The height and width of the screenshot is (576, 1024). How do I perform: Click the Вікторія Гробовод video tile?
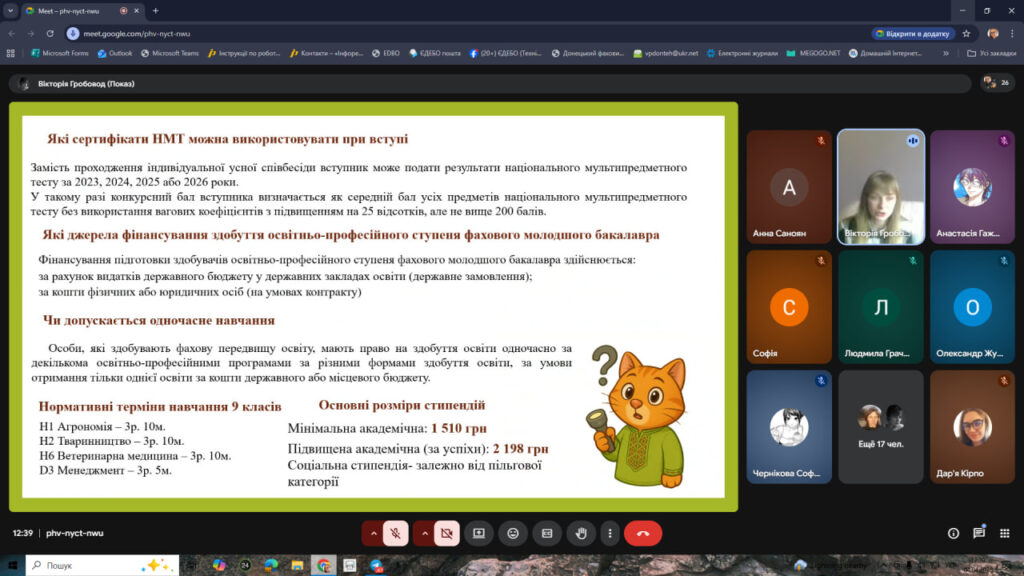(x=881, y=187)
